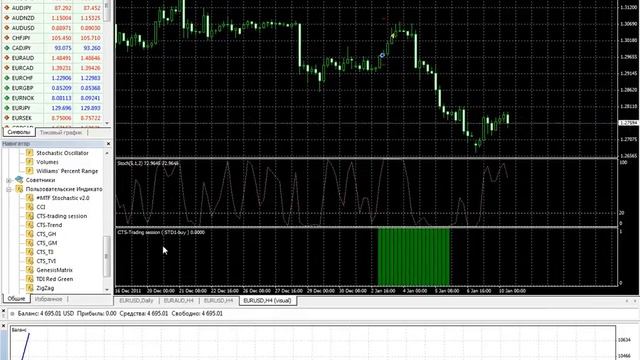Viewport: 640px width, 360px height.
Task: Click the status icon beside Баланс text
Action: pyautogui.click(x=12, y=314)
